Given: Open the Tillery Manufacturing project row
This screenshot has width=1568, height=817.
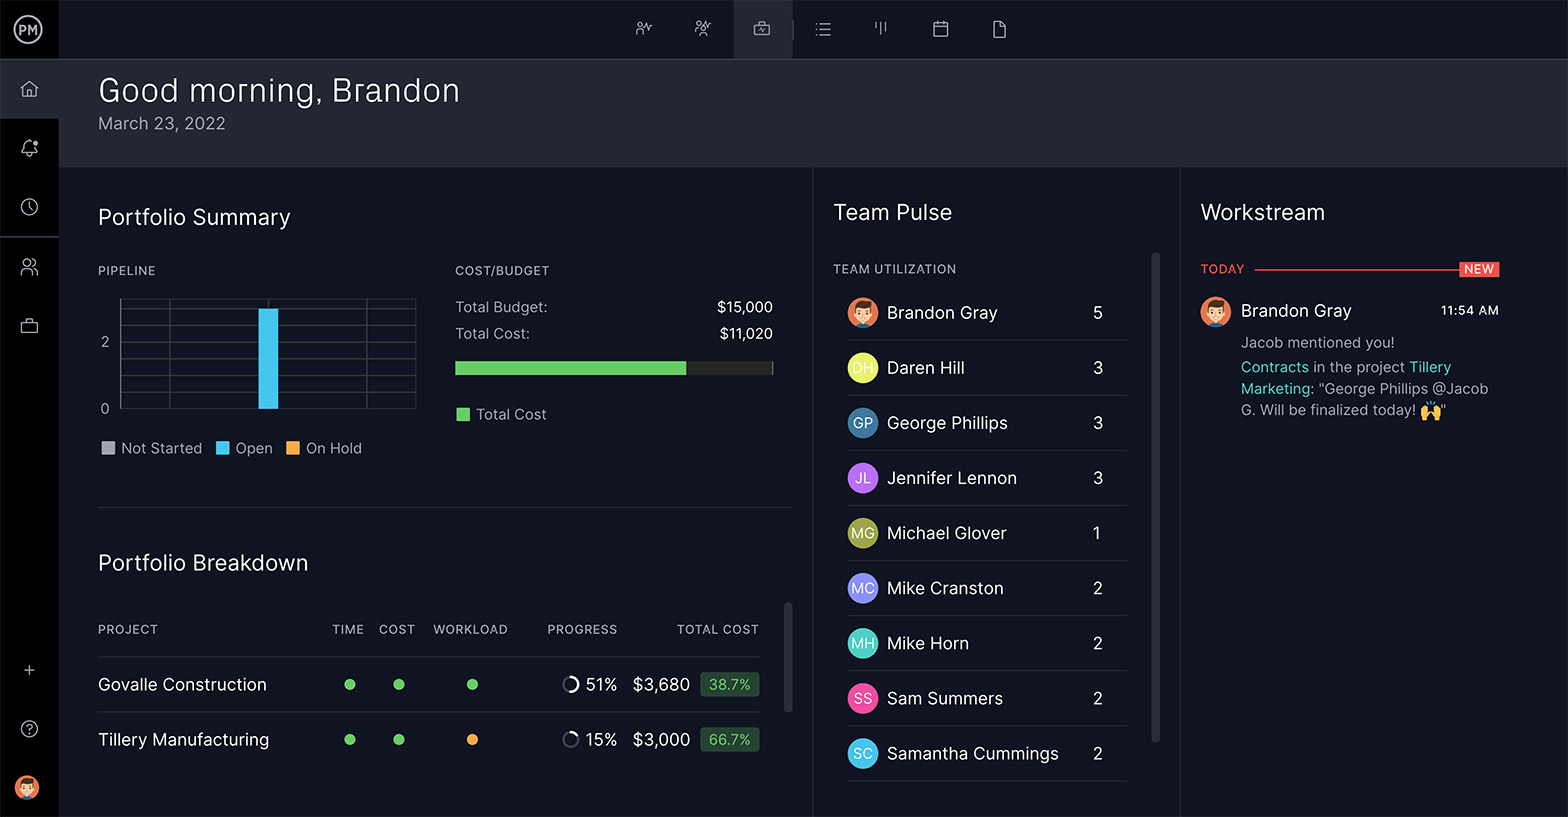Looking at the screenshot, I should pos(183,740).
